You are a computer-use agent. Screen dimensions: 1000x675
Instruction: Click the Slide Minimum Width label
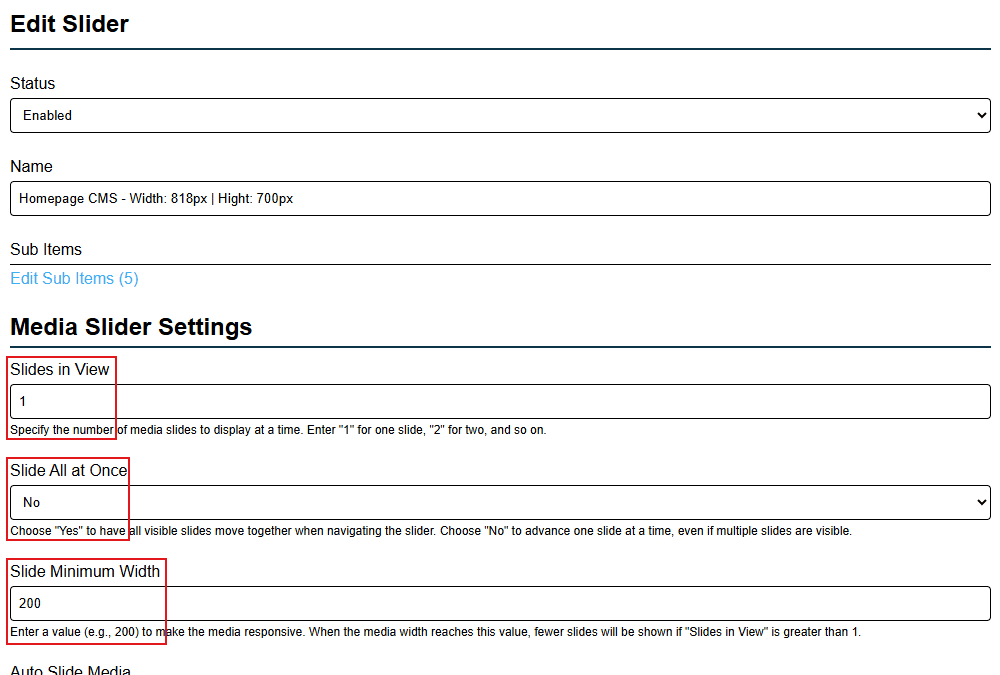[x=85, y=571]
